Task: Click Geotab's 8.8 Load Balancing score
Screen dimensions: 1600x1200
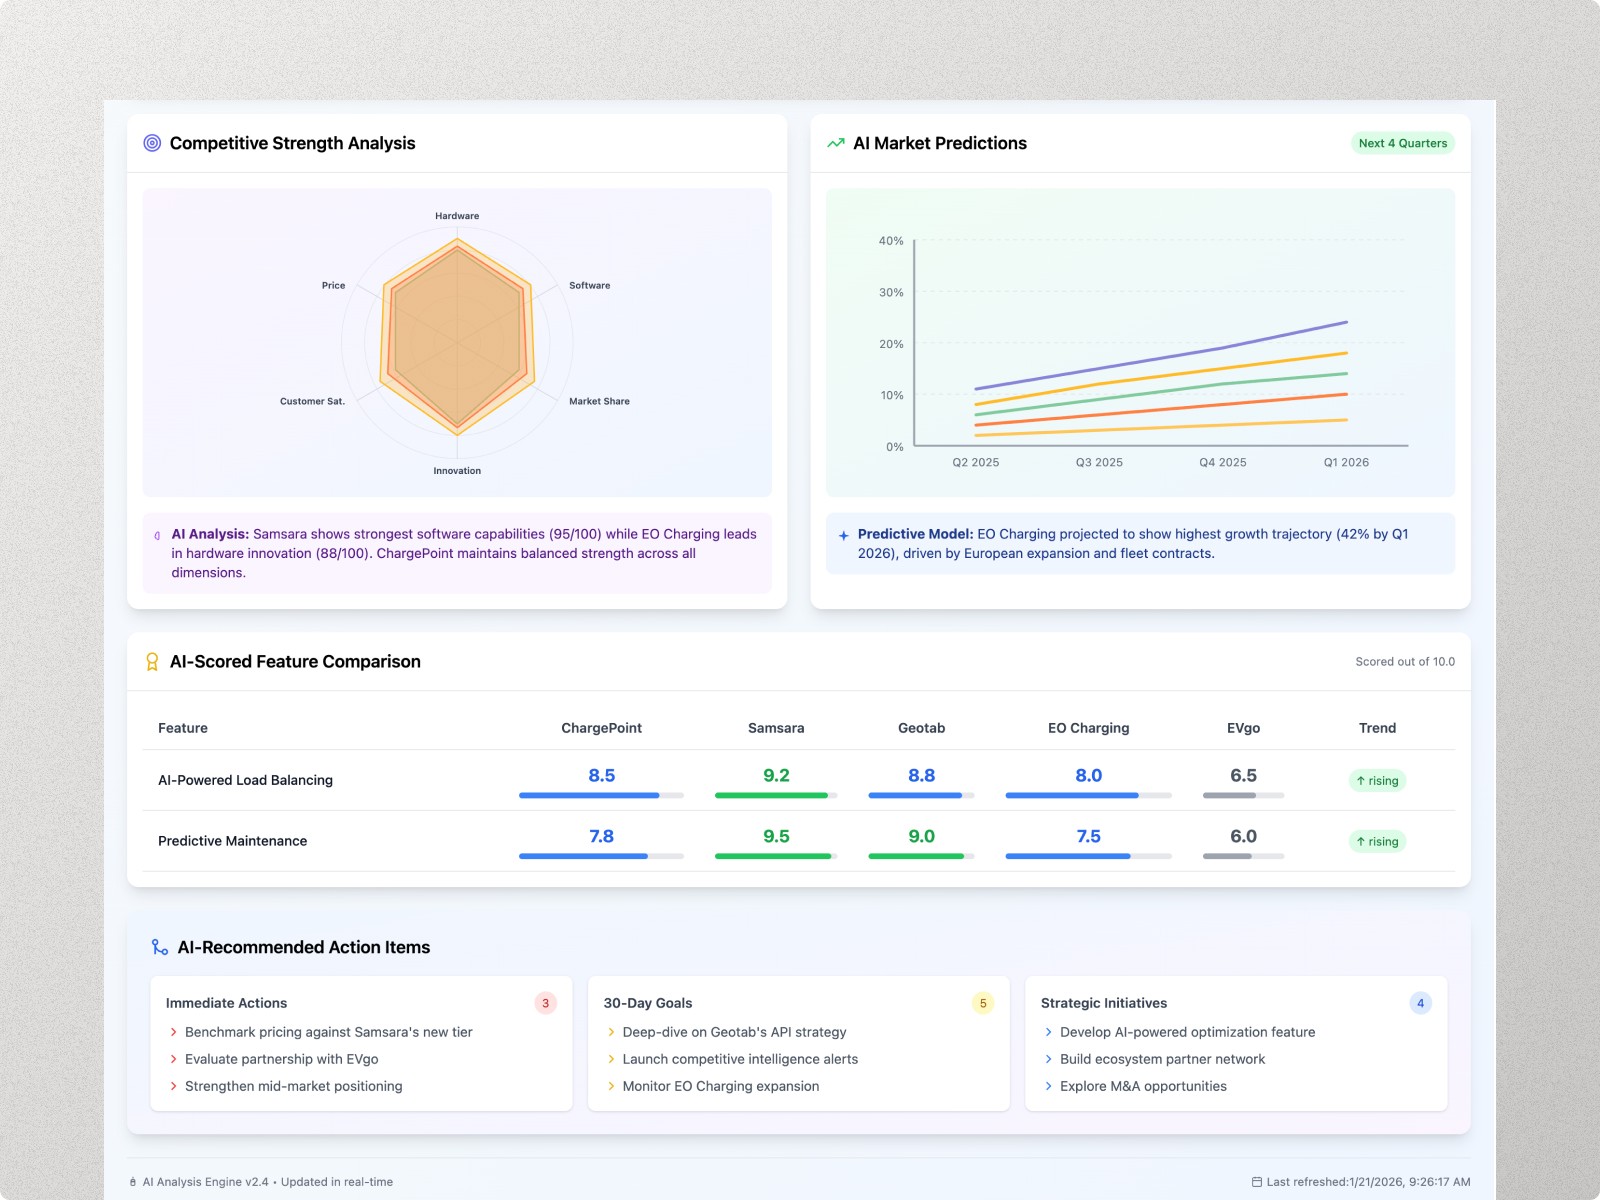Action: (x=921, y=775)
